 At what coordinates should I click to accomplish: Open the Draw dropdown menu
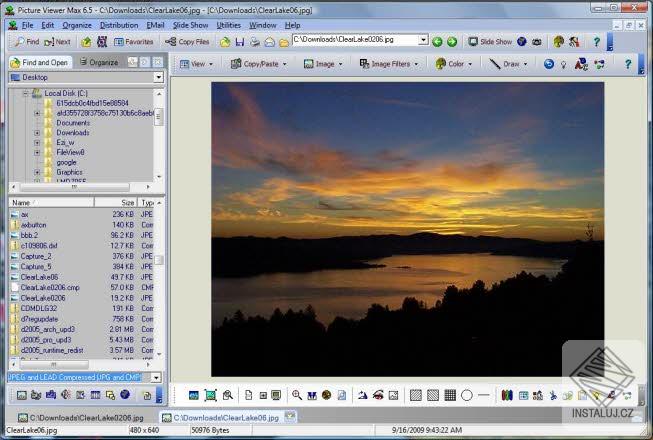[508, 64]
